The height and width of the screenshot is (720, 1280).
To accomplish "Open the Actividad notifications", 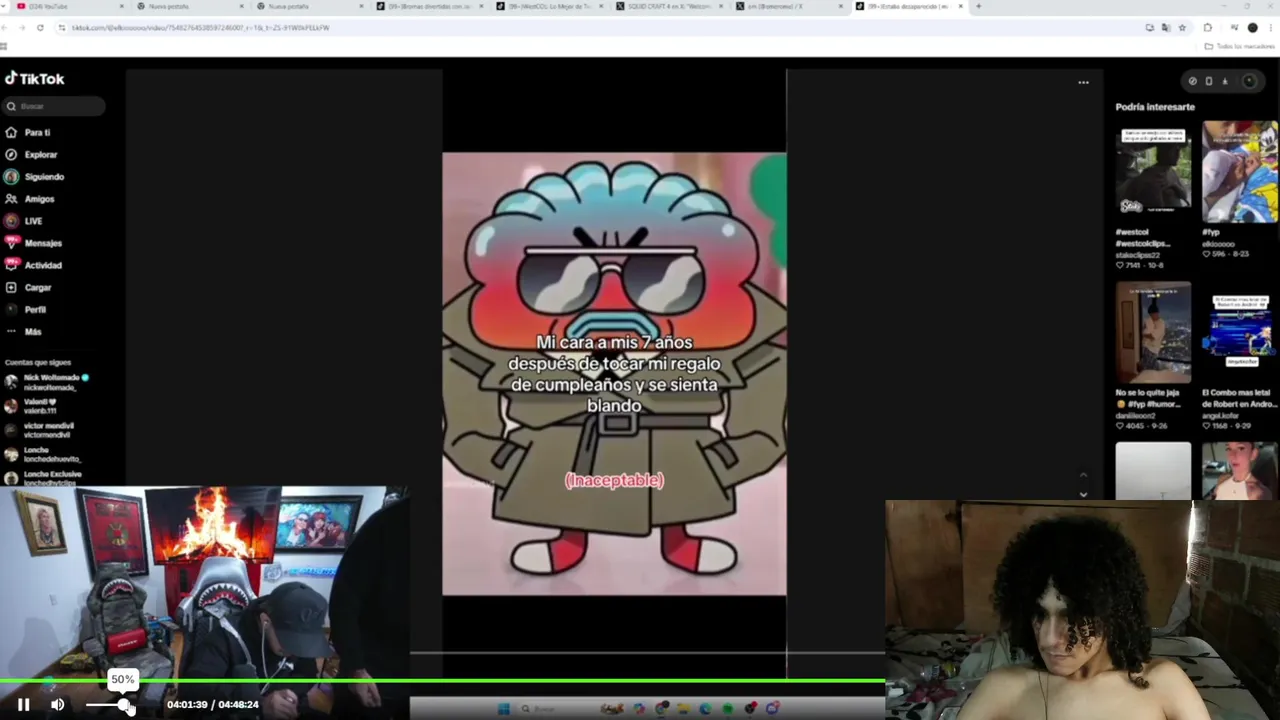I will point(33,265).
